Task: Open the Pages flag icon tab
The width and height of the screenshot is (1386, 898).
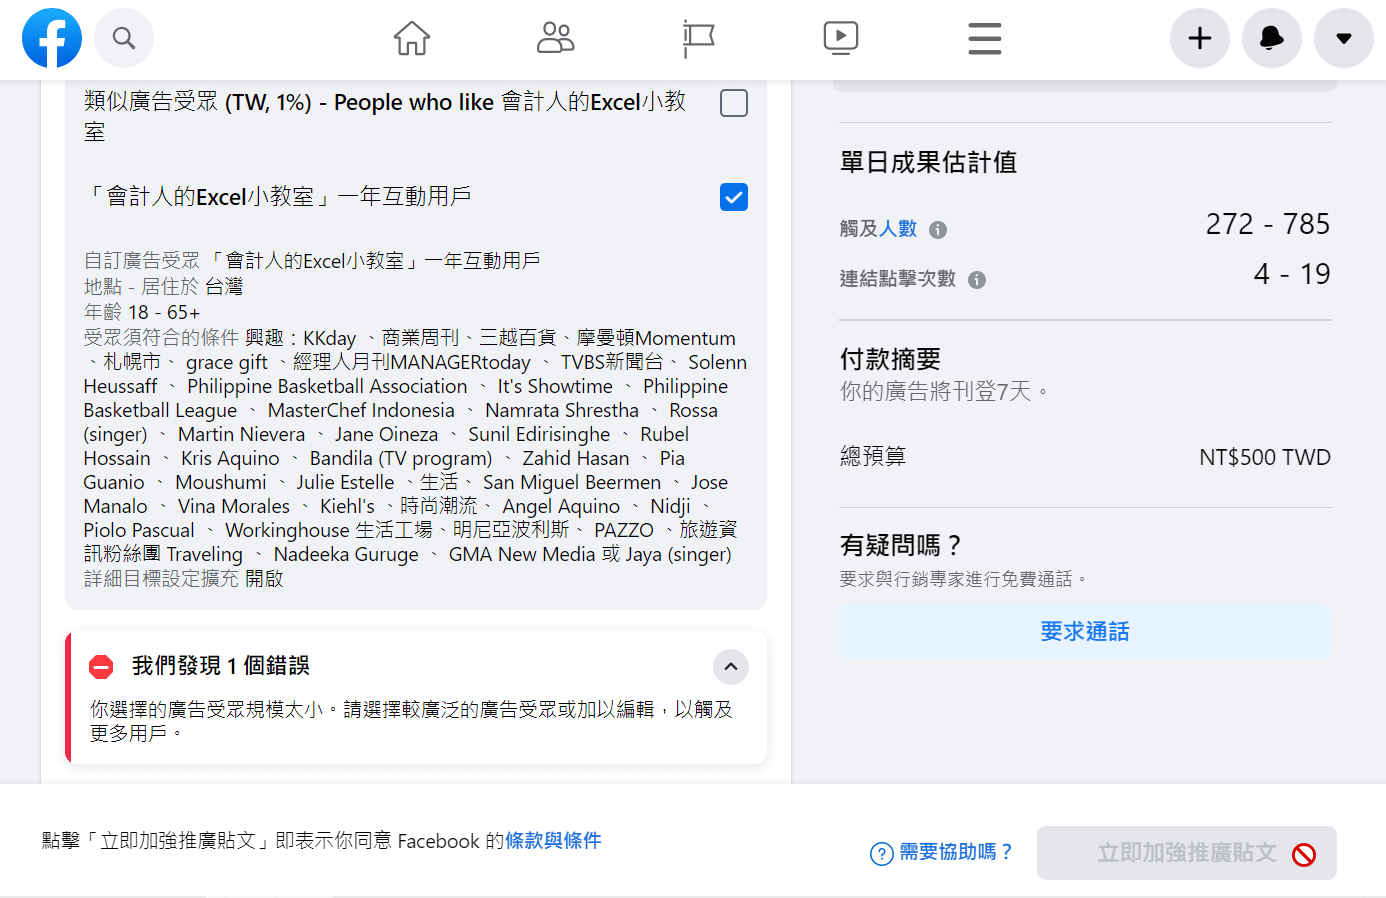Action: coord(698,38)
